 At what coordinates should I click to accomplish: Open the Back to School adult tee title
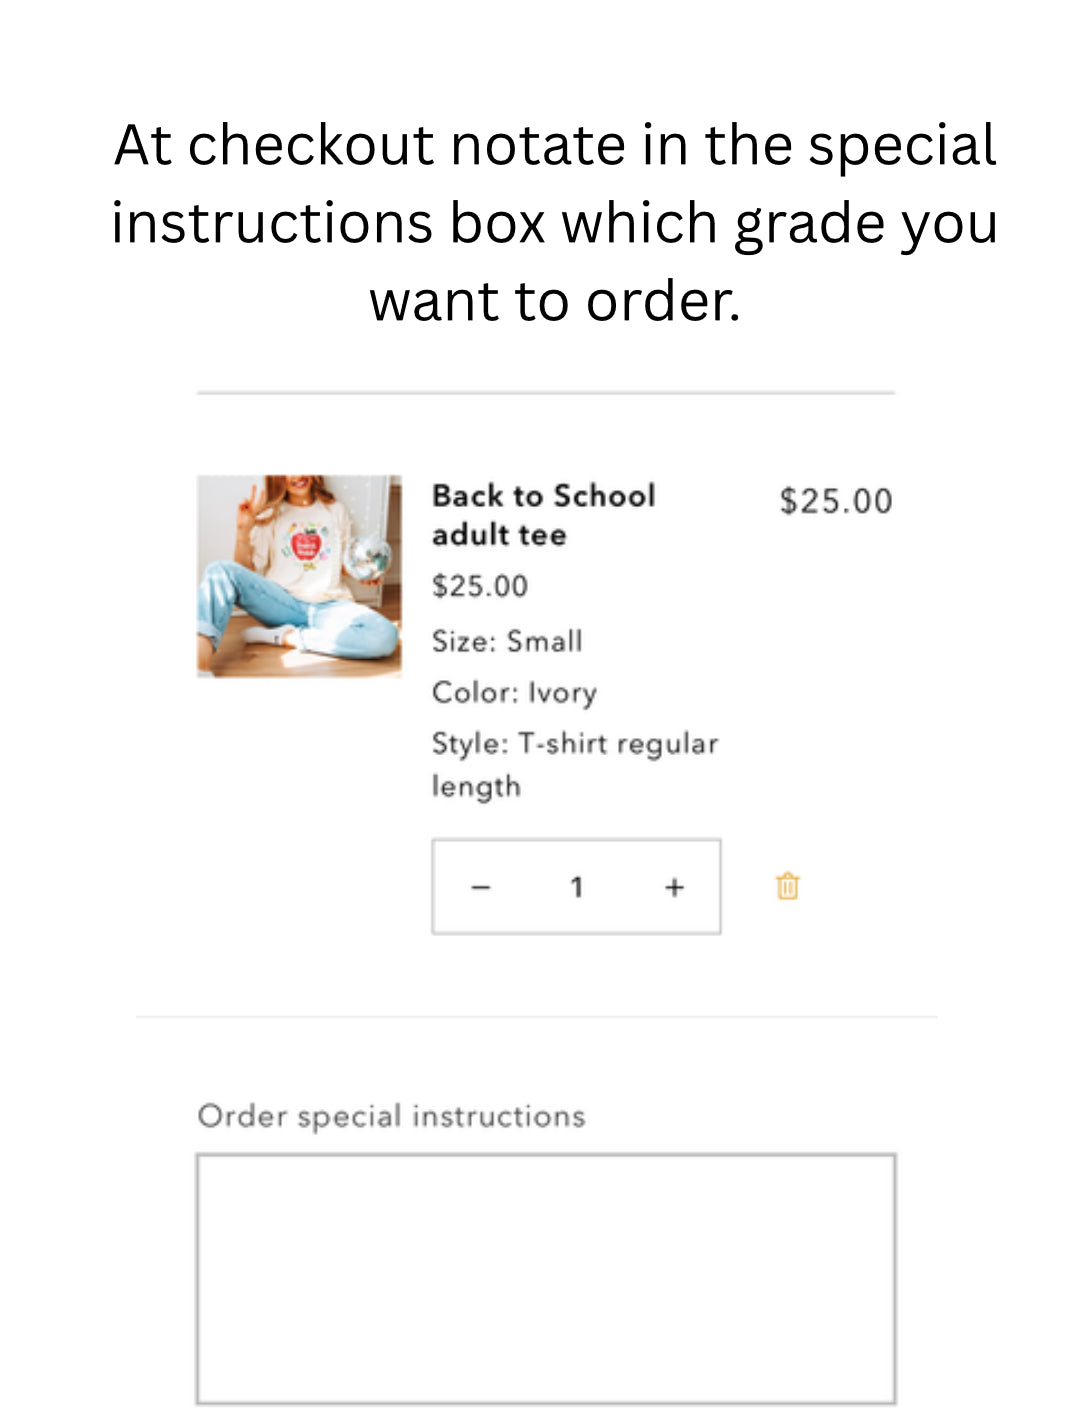pos(544,515)
